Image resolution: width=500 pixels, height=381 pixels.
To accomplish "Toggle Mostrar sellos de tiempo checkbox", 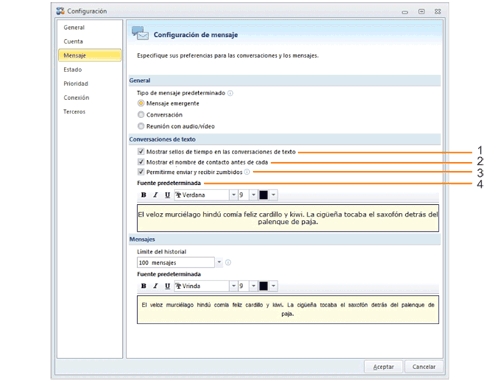I will pos(141,152).
